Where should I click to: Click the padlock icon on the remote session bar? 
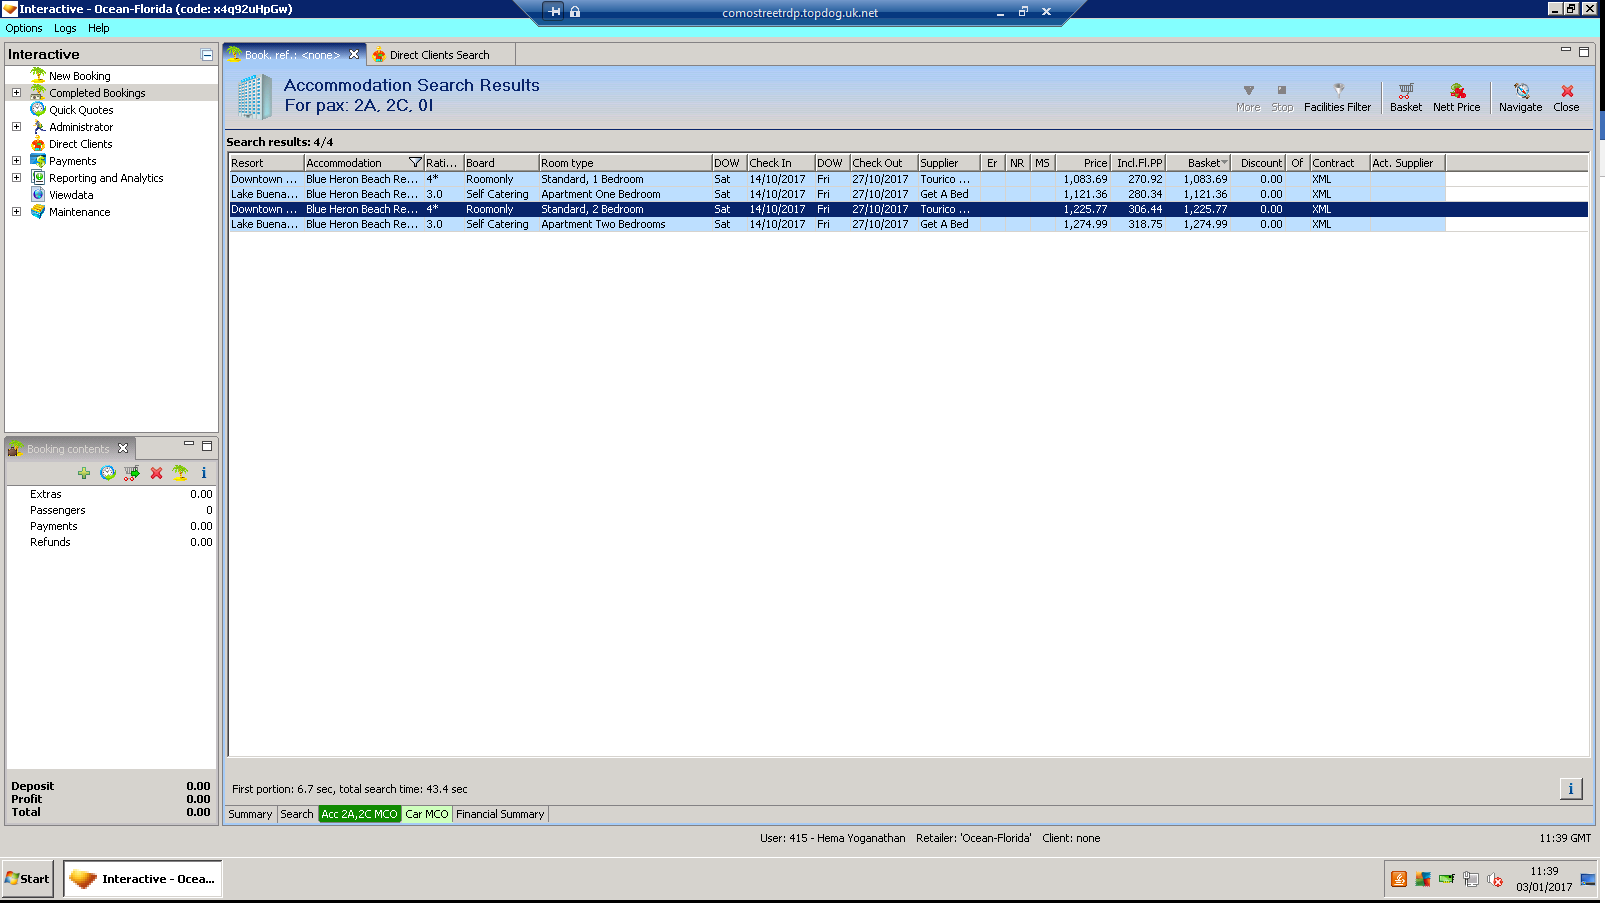coord(575,12)
